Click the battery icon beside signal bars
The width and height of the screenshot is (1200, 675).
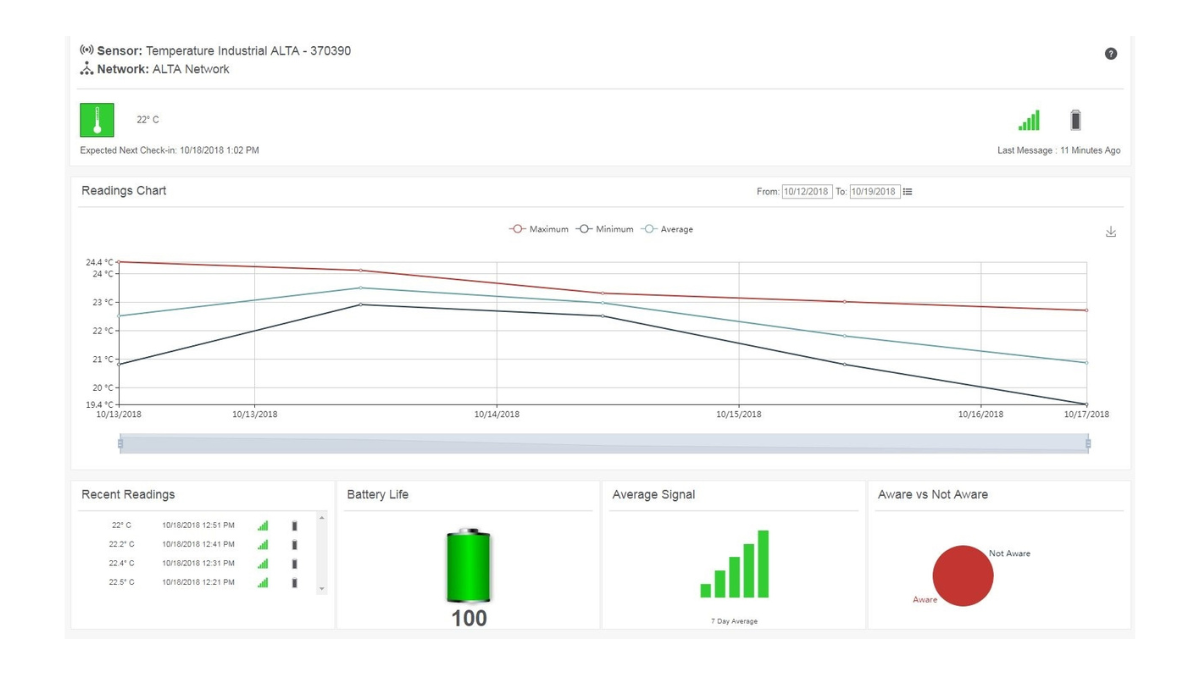tap(1075, 120)
